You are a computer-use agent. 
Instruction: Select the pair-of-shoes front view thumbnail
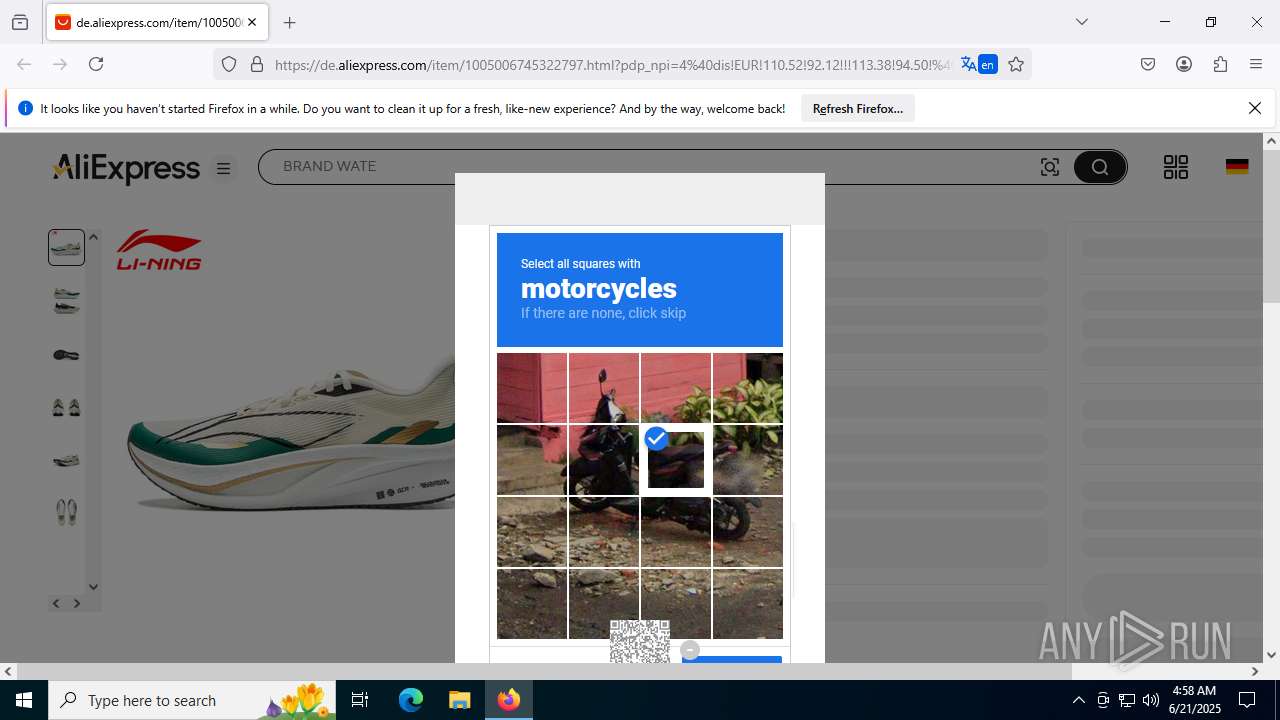click(x=67, y=408)
